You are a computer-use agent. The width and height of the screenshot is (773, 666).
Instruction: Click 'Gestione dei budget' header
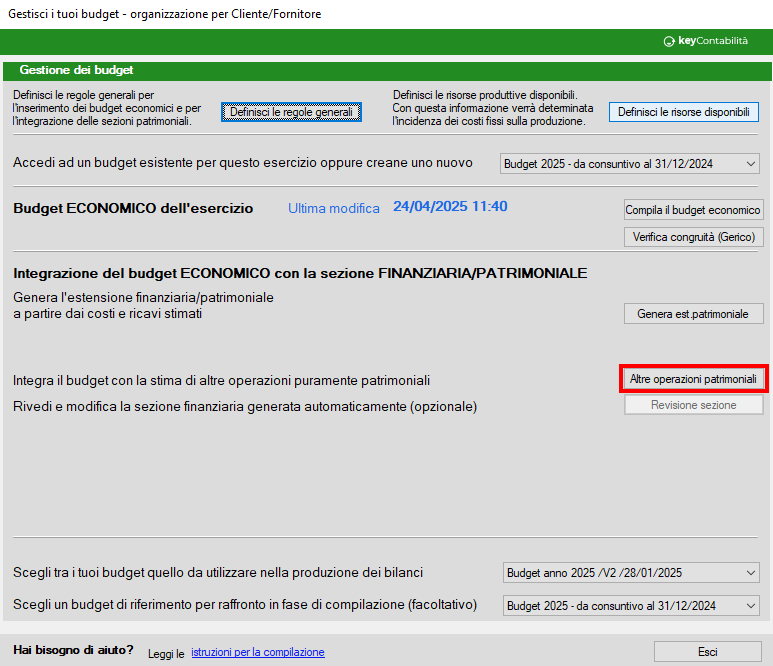coord(76,70)
